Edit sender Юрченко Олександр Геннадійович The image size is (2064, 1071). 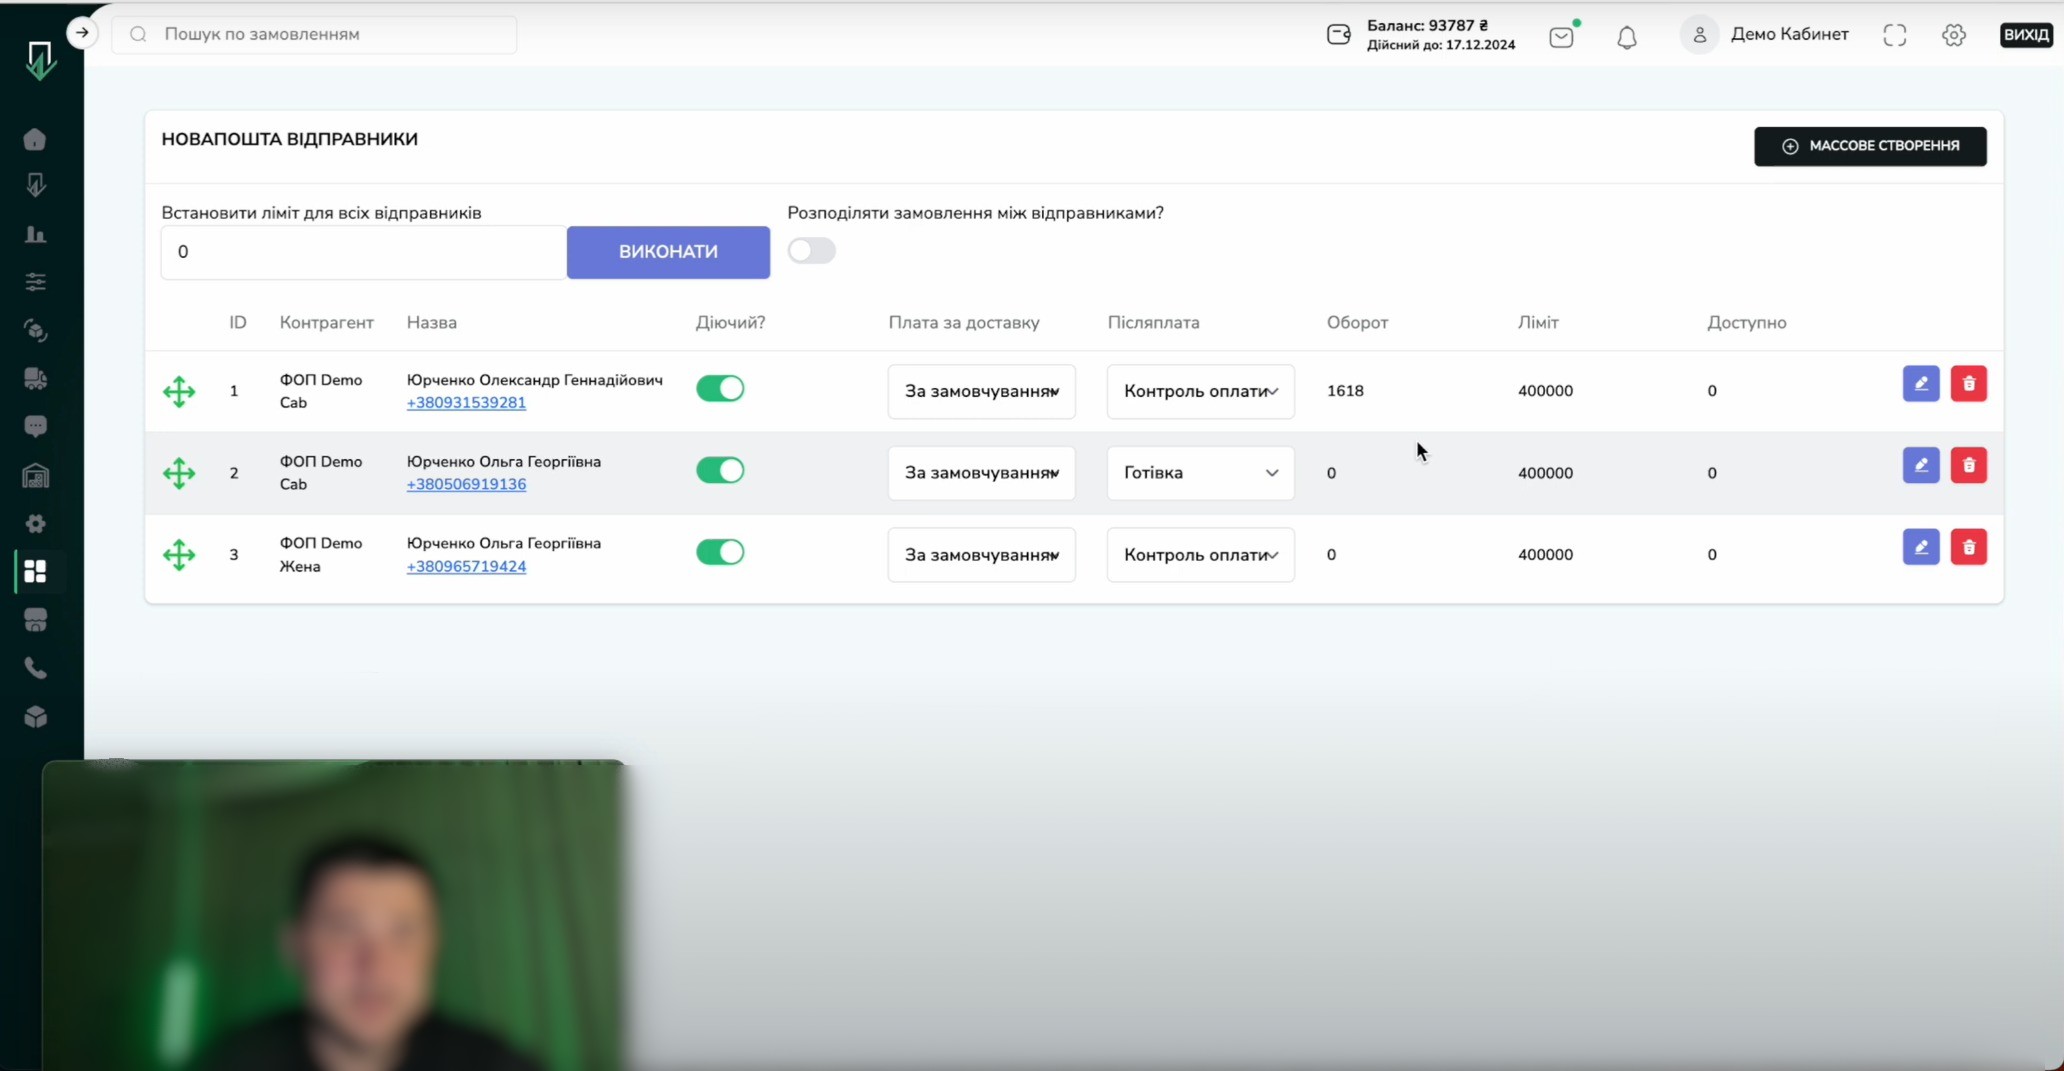(x=1921, y=384)
